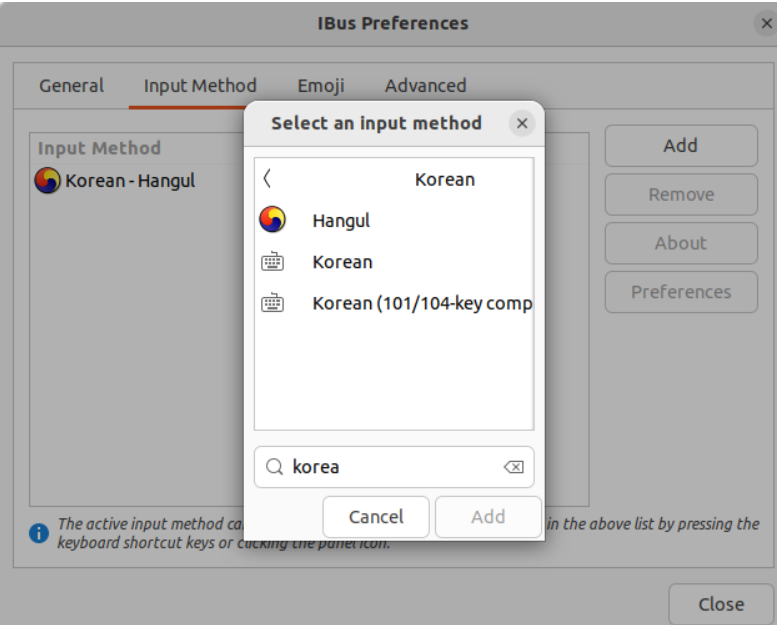Click the dialog's Add button
The height and width of the screenshot is (625, 777).
pyautogui.click(x=488, y=517)
